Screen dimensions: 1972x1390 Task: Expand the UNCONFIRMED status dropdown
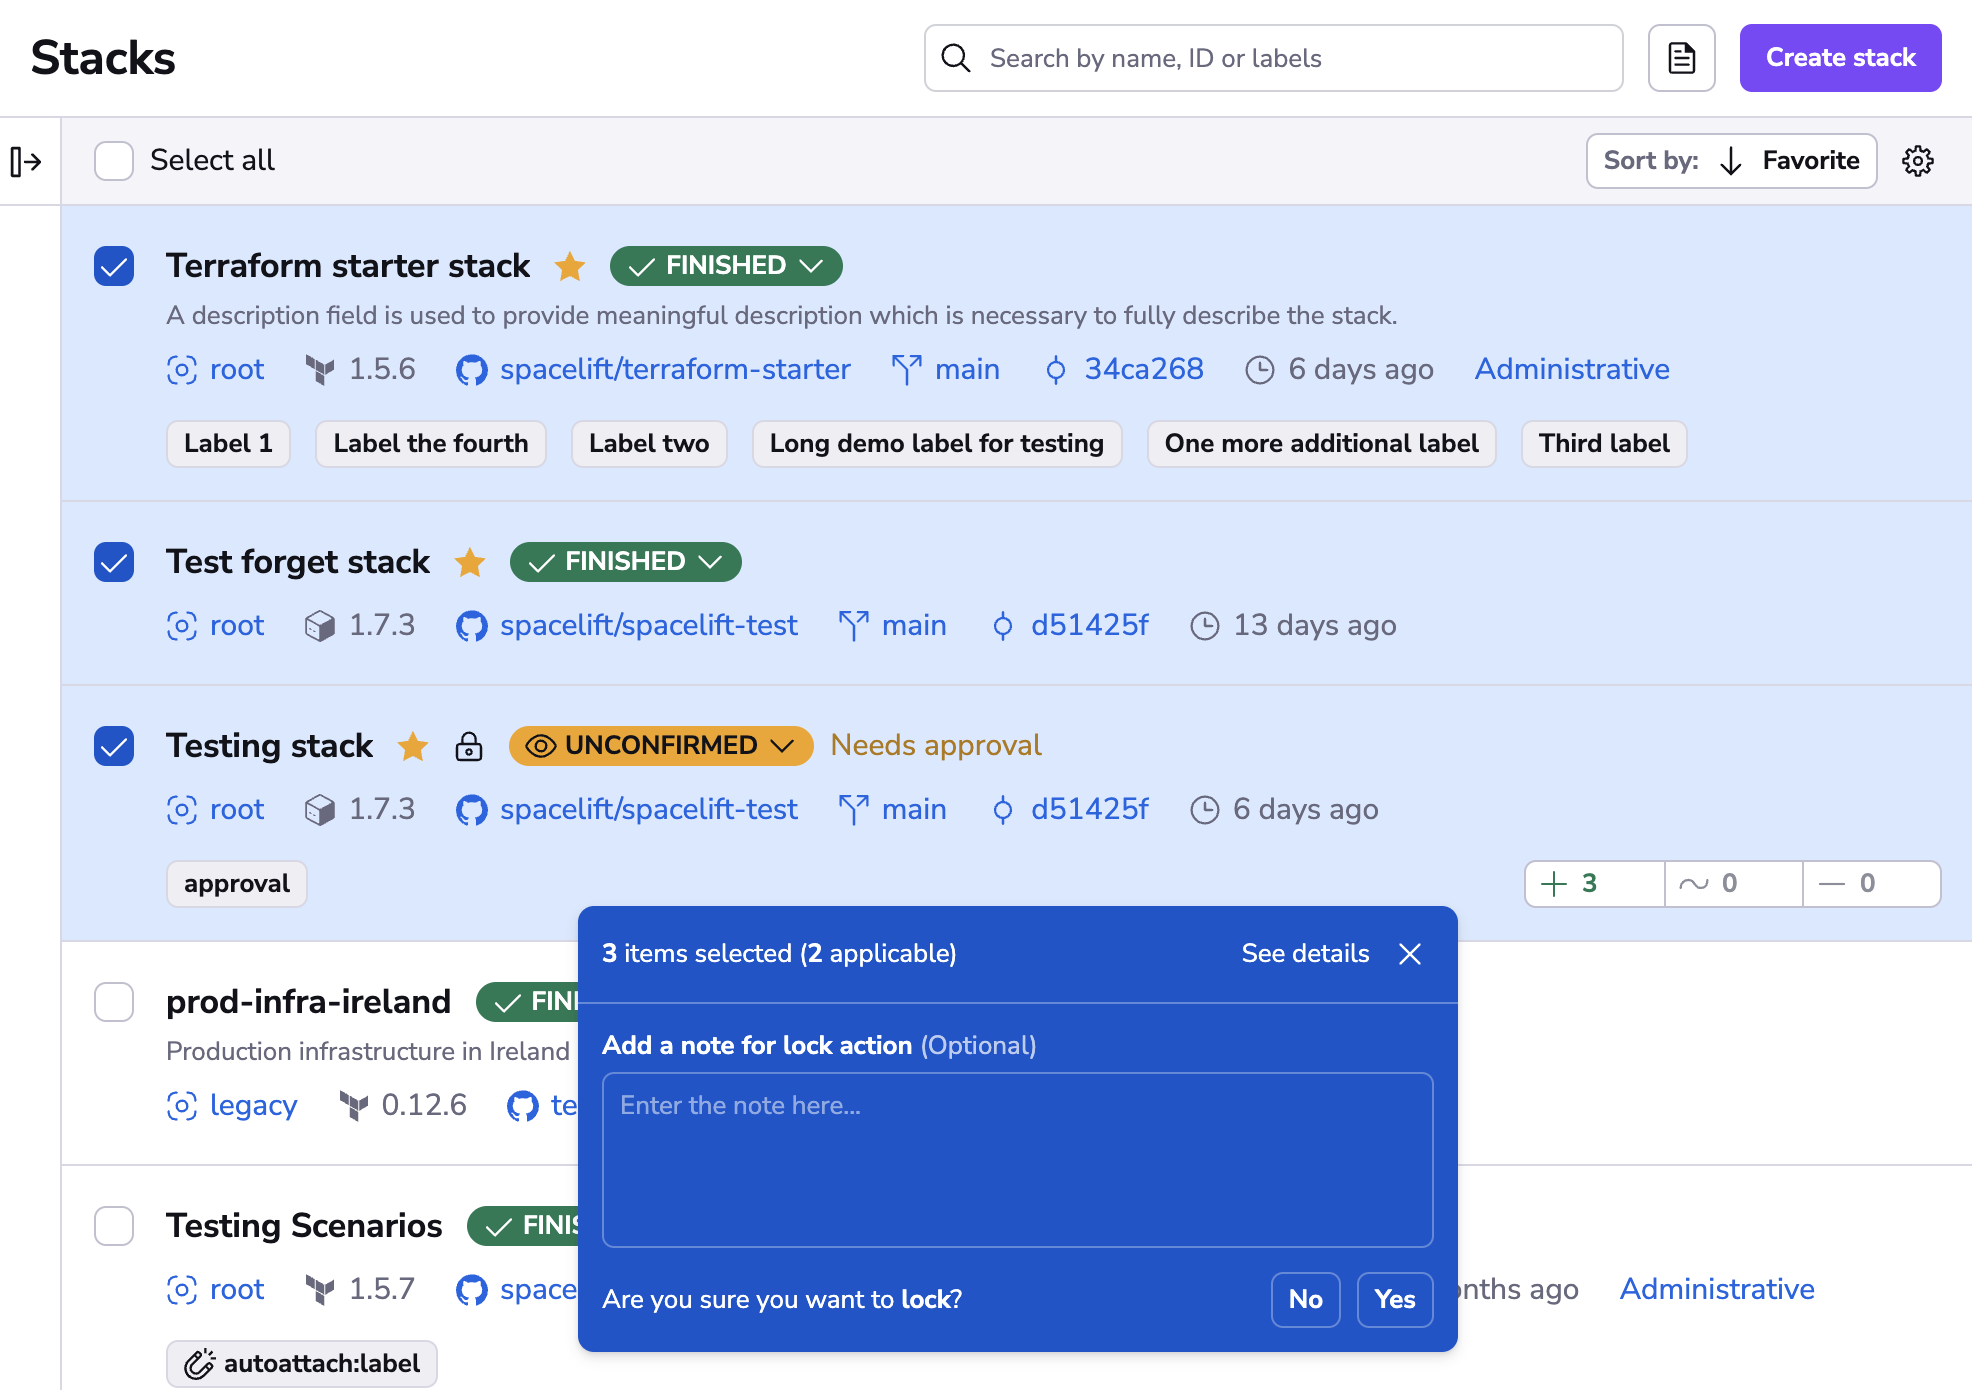pyautogui.click(x=660, y=746)
